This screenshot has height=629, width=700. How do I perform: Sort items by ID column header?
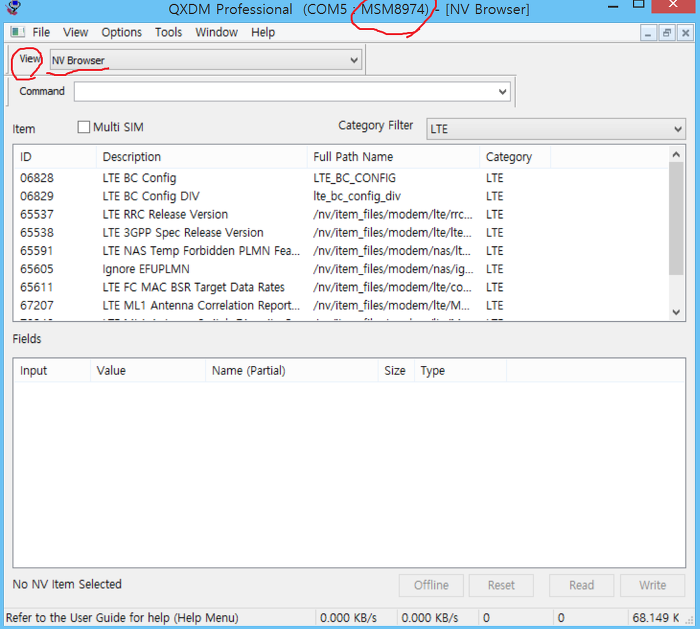pyautogui.click(x=55, y=157)
